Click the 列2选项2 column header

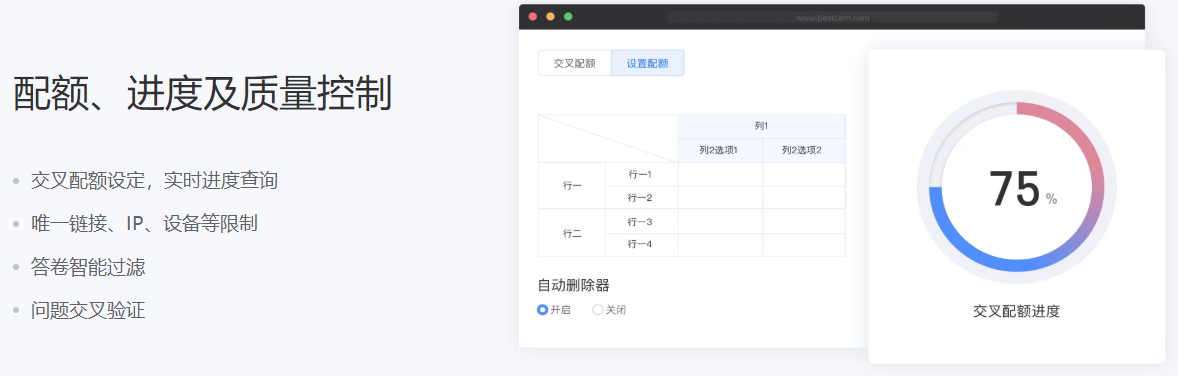[804, 150]
